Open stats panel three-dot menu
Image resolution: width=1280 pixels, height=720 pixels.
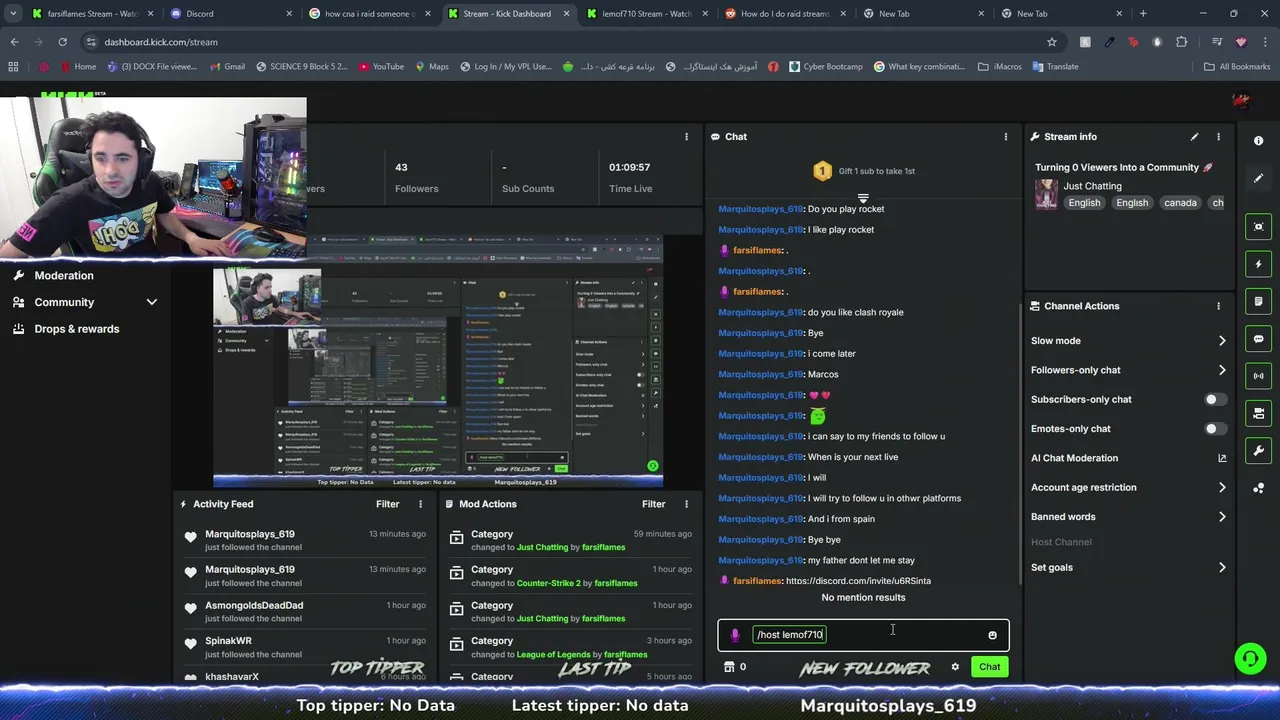(686, 137)
